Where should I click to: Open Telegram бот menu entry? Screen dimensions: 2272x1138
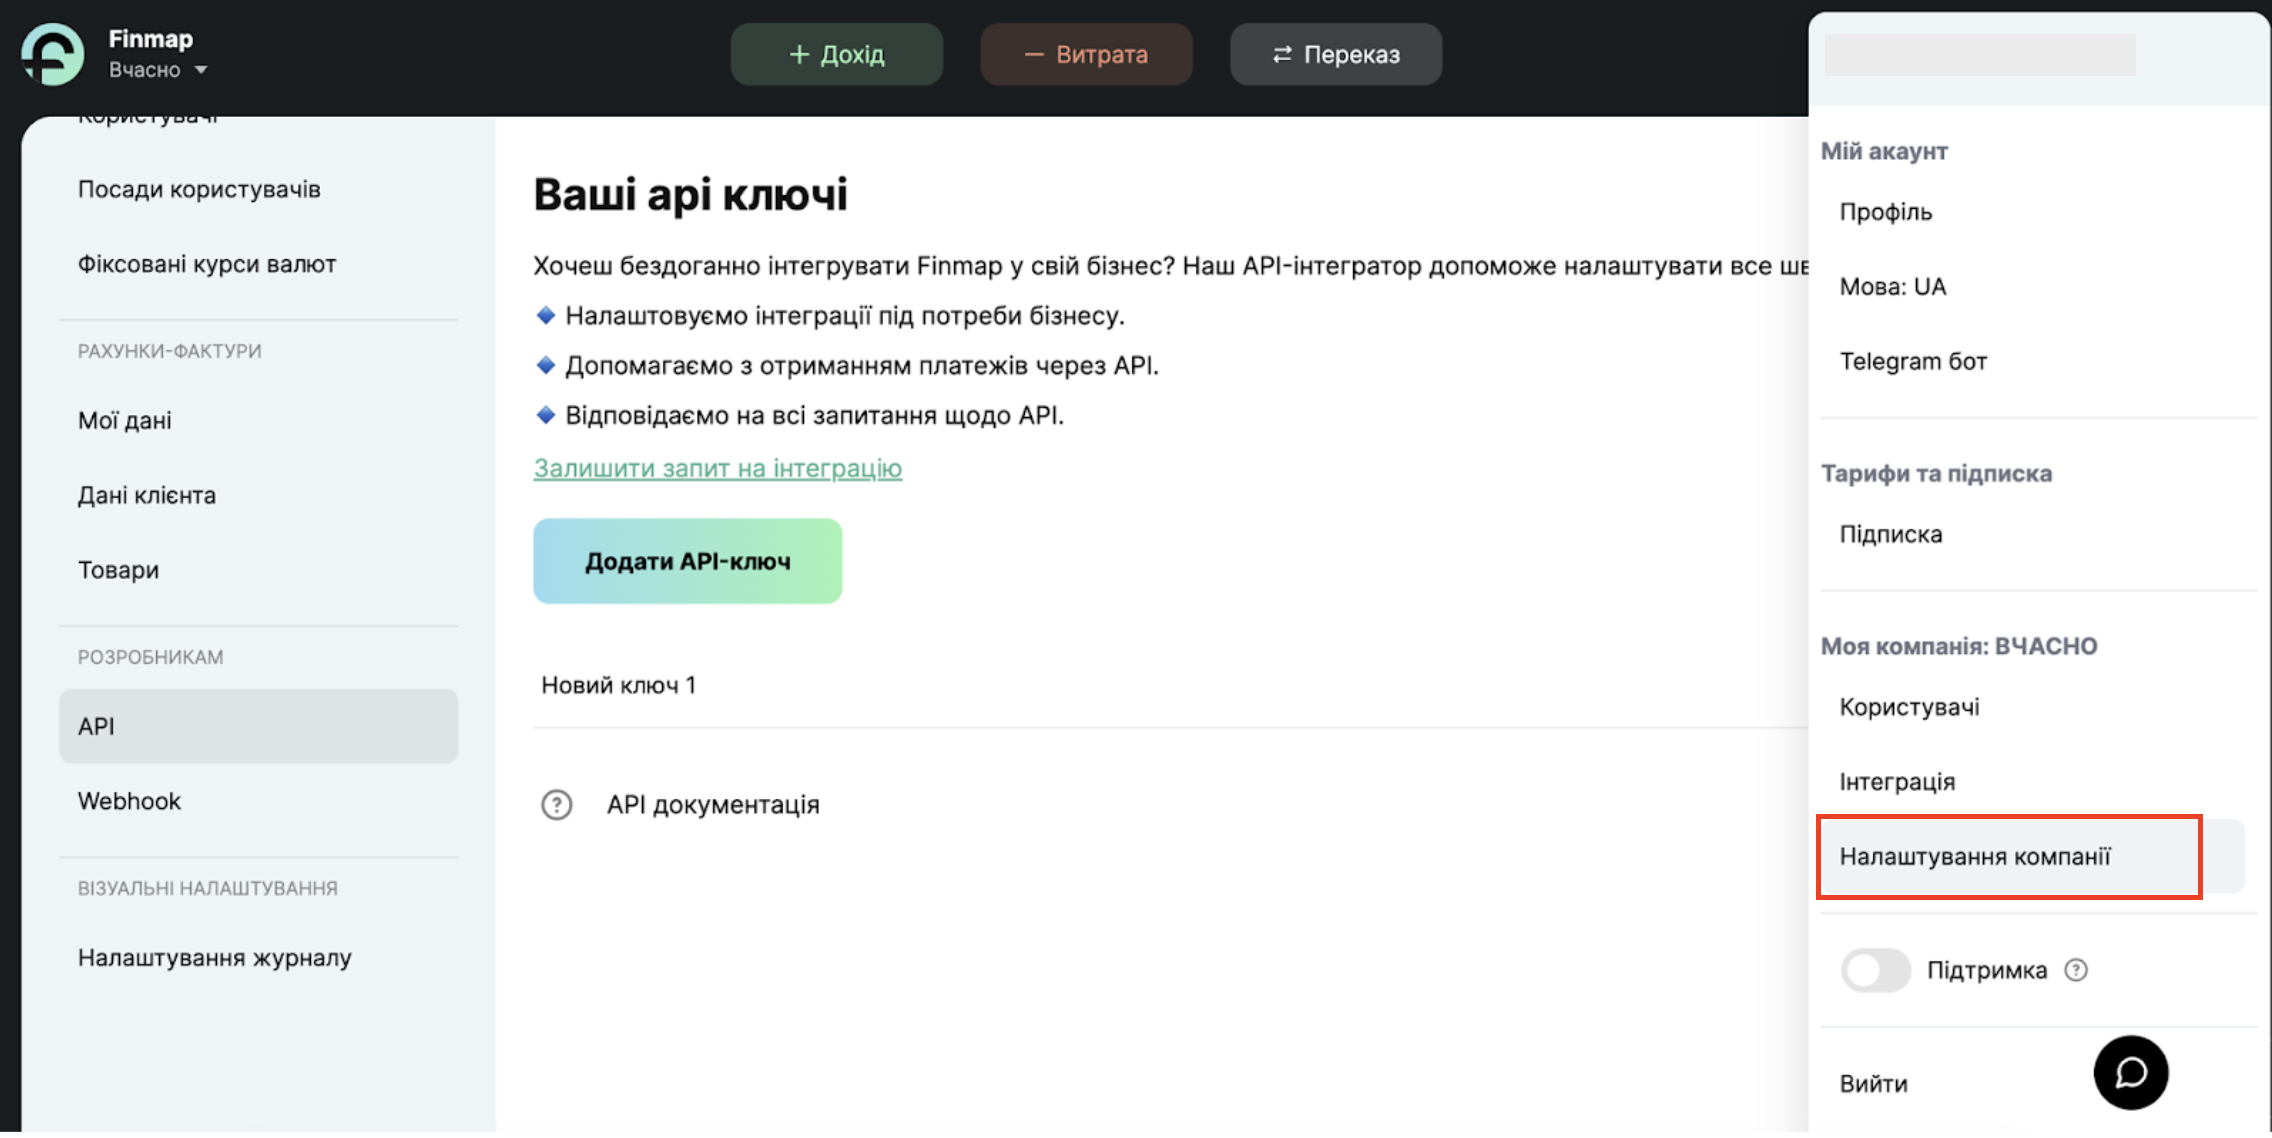[x=1913, y=361]
